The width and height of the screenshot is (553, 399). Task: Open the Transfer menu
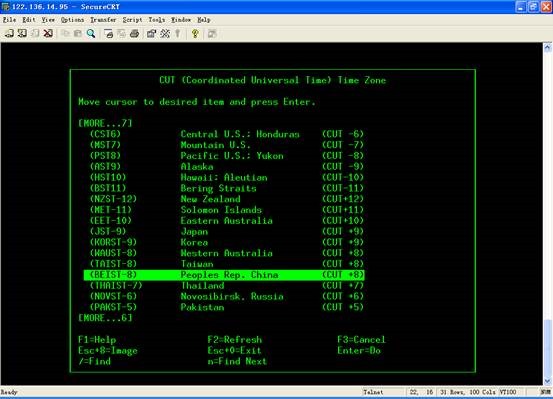[x=103, y=20]
